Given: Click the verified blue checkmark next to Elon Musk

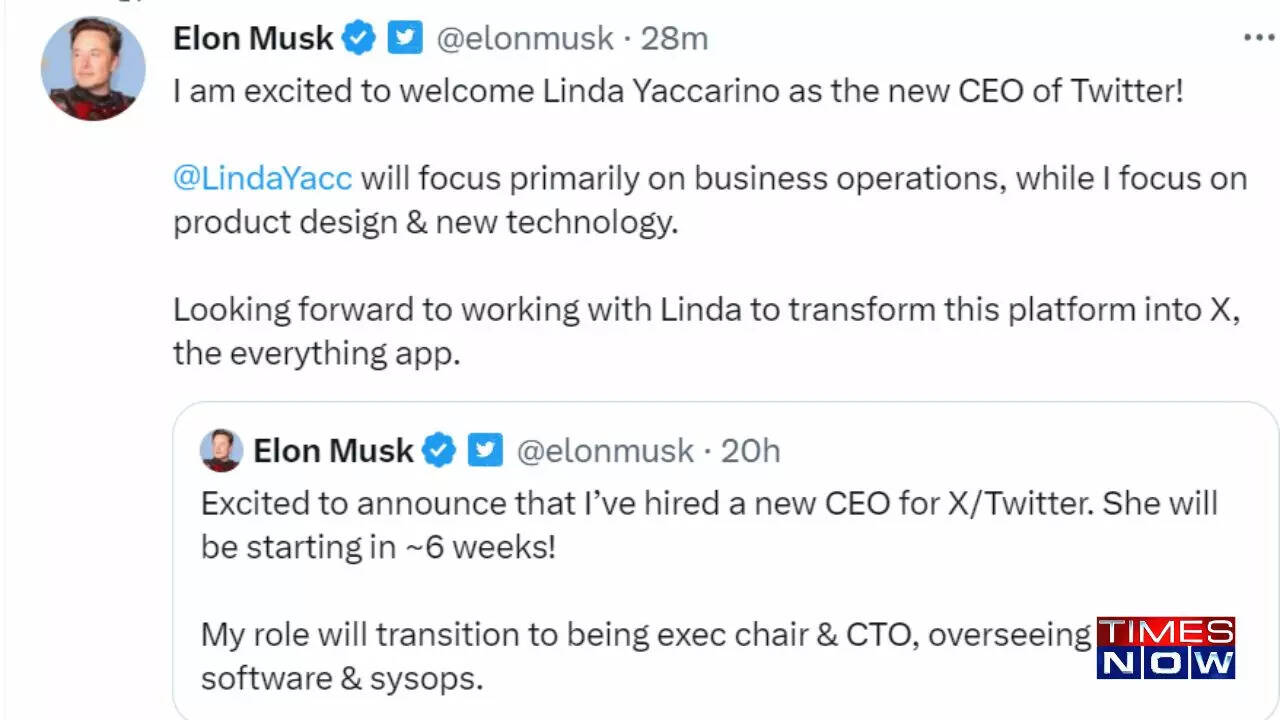Looking at the screenshot, I should tap(359, 38).
